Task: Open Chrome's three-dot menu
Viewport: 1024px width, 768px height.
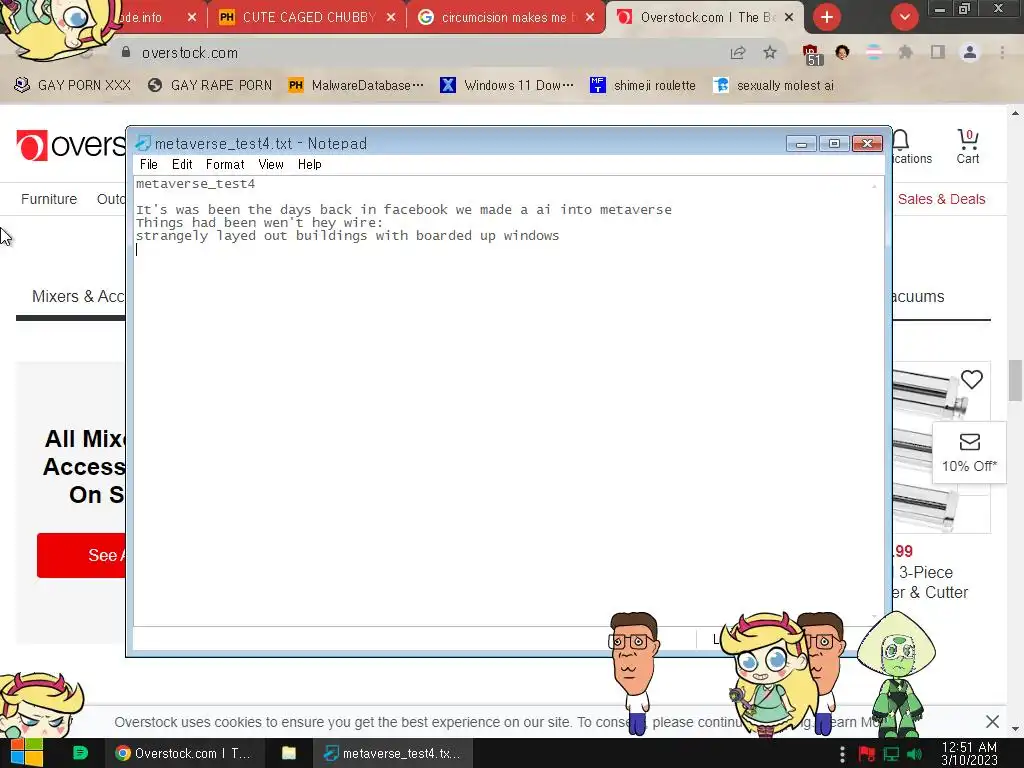Action: point(1002,53)
